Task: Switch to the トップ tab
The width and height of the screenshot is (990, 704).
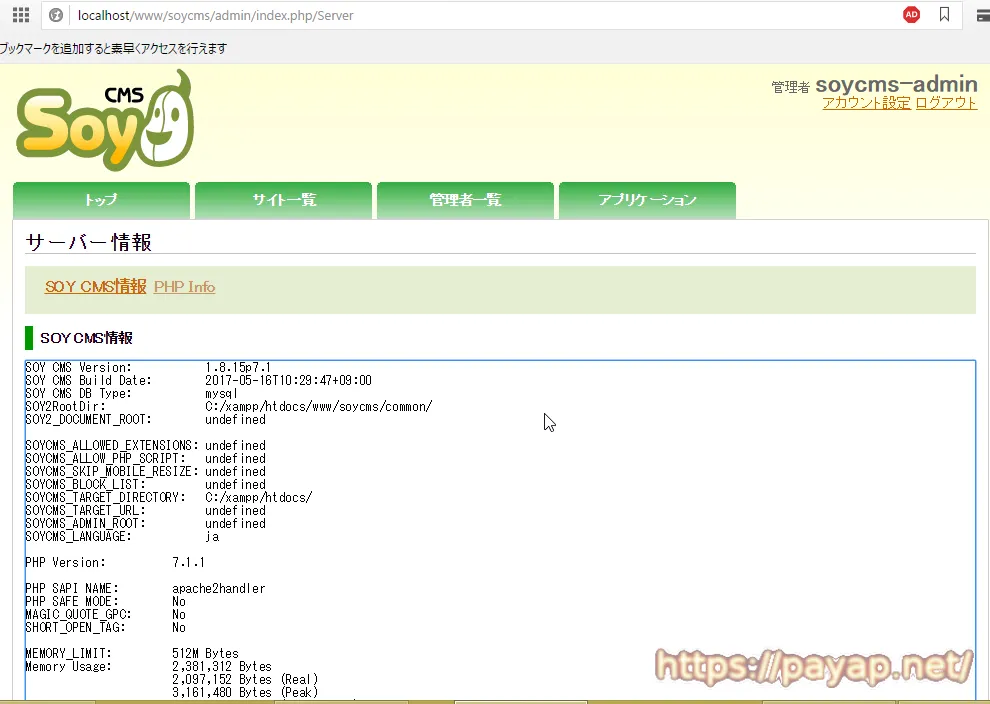Action: [100, 200]
